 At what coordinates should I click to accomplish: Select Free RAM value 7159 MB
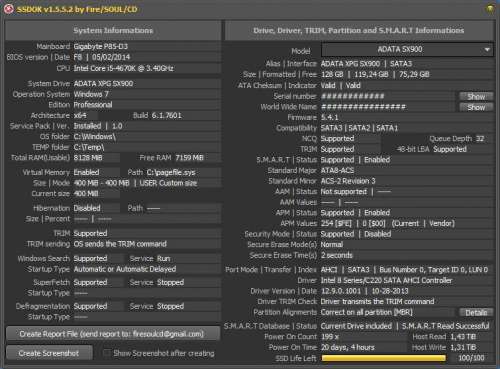click(x=189, y=158)
